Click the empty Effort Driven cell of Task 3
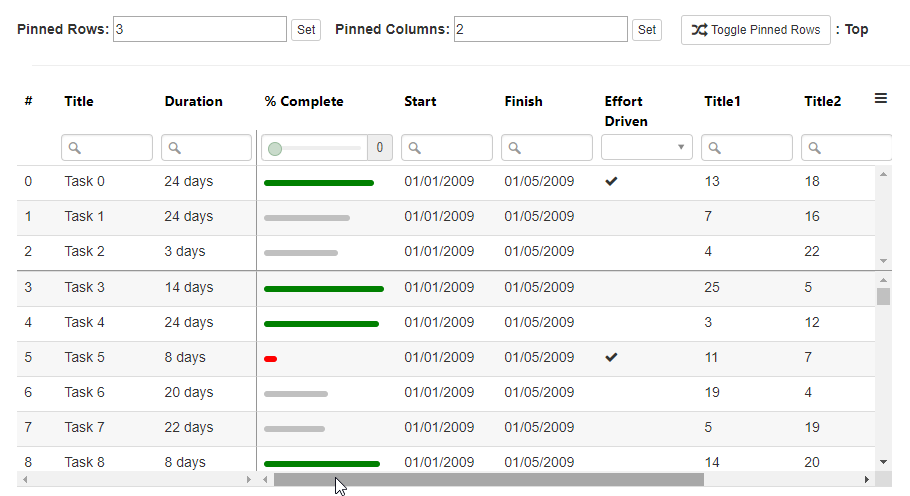The width and height of the screenshot is (910, 496). coord(647,288)
